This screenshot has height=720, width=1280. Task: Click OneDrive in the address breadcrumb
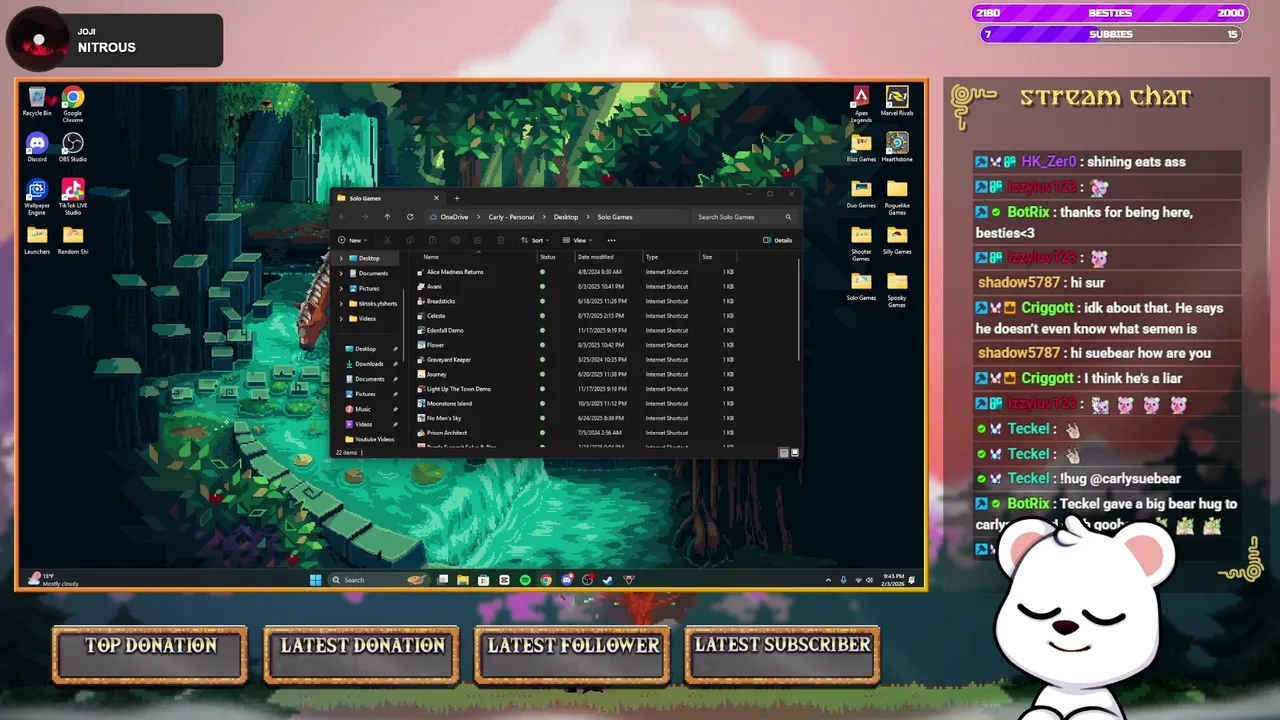click(x=454, y=217)
